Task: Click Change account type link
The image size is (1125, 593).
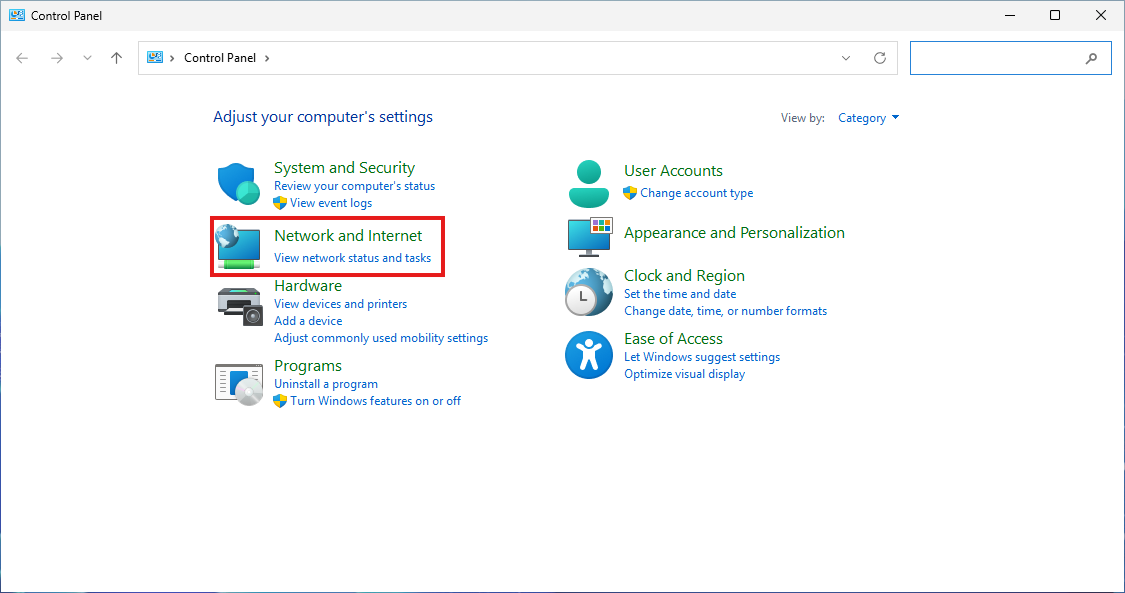Action: (x=697, y=193)
